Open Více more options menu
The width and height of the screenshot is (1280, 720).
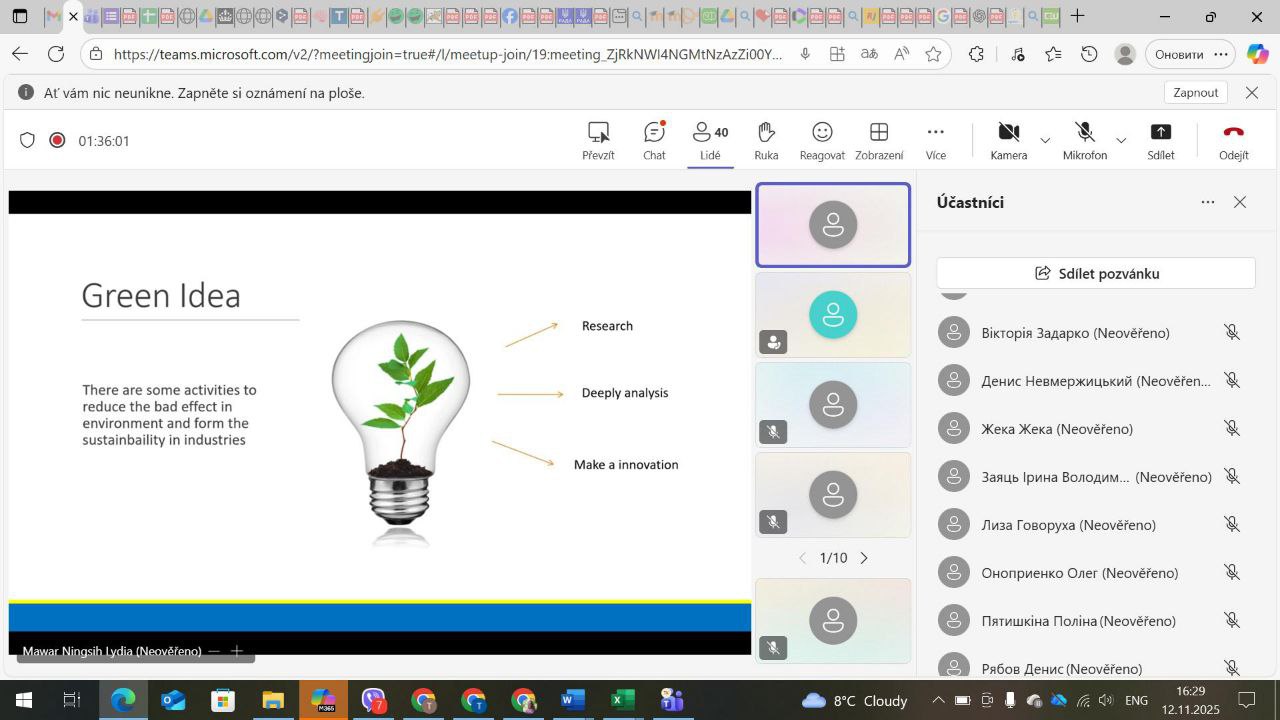[x=935, y=140]
